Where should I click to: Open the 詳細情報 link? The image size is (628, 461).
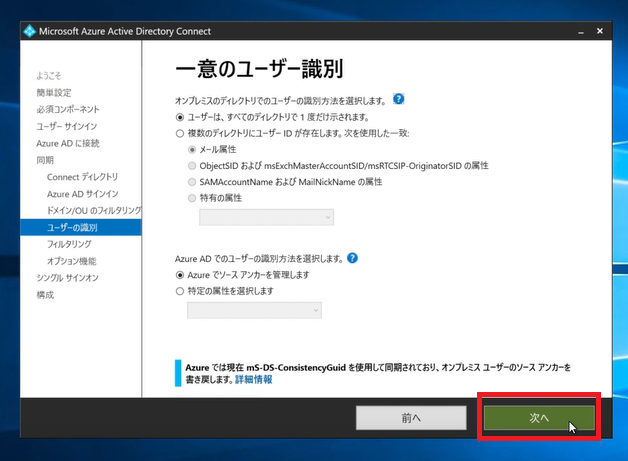254,379
